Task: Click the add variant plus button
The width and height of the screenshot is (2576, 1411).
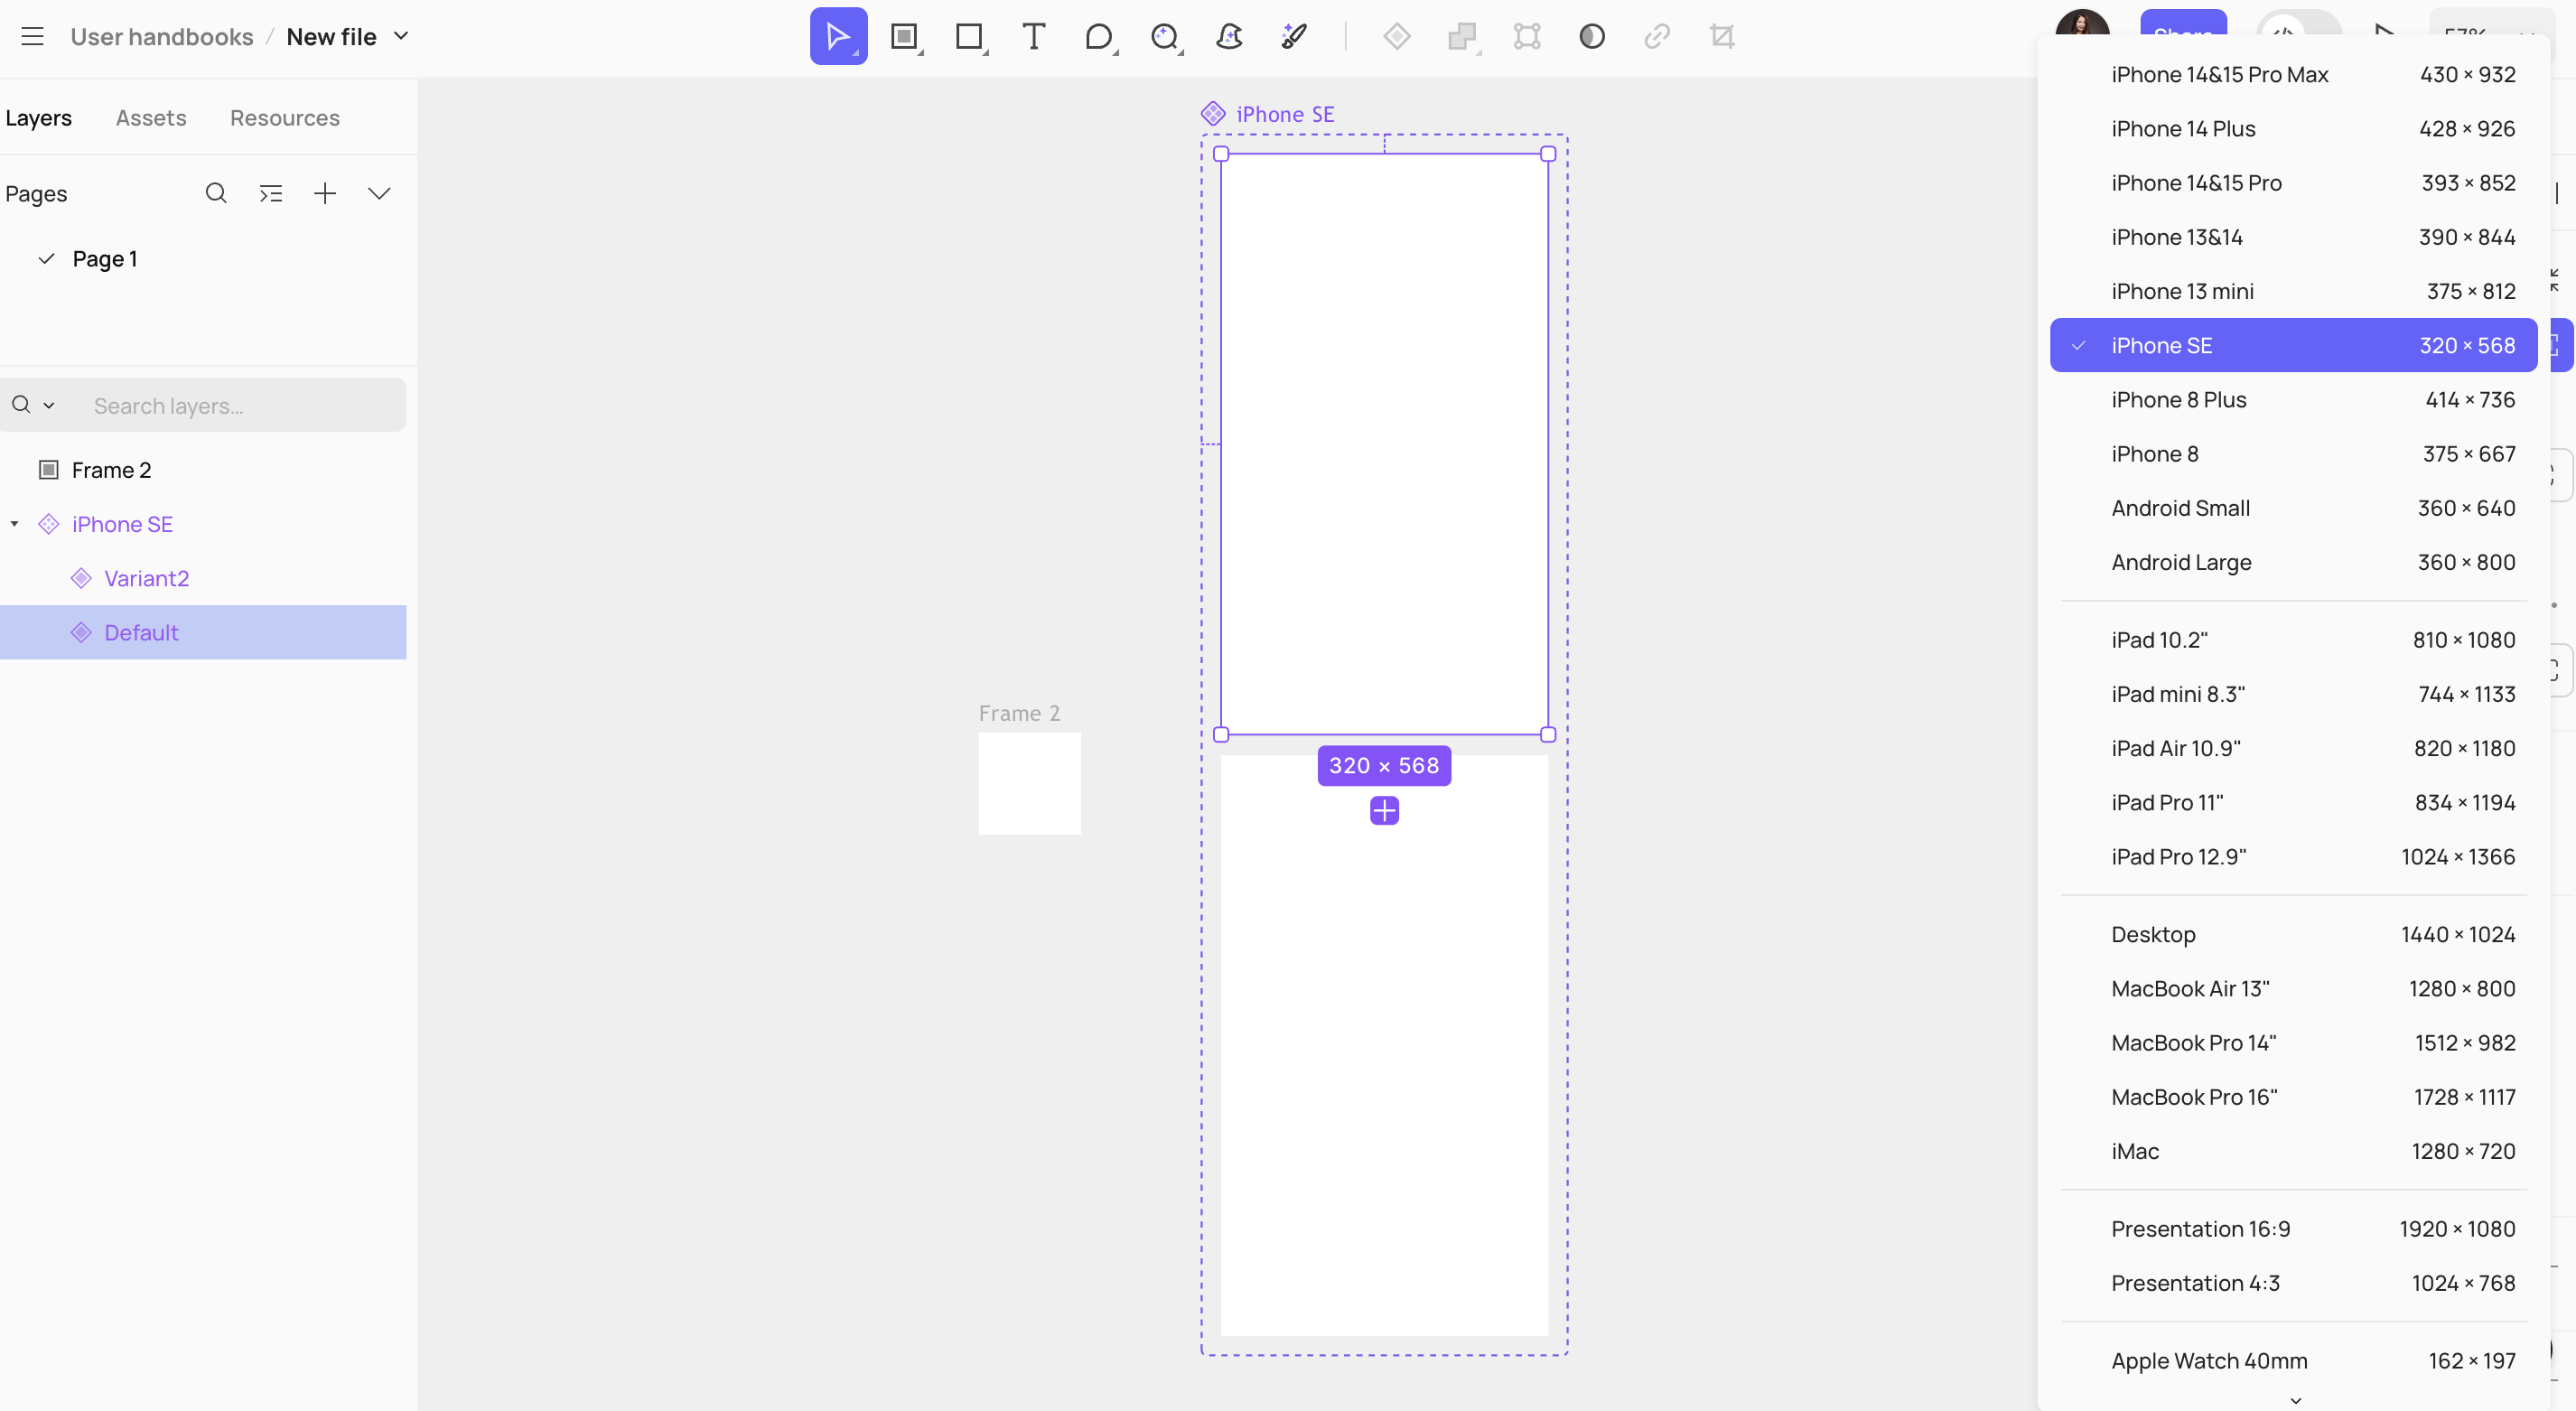Action: pyautogui.click(x=1384, y=810)
